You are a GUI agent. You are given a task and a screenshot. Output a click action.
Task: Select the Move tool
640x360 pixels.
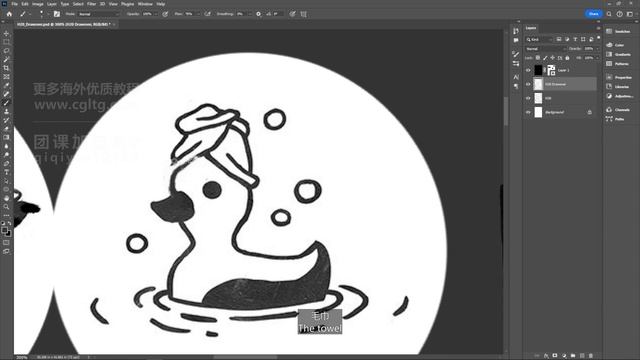coord(6,33)
